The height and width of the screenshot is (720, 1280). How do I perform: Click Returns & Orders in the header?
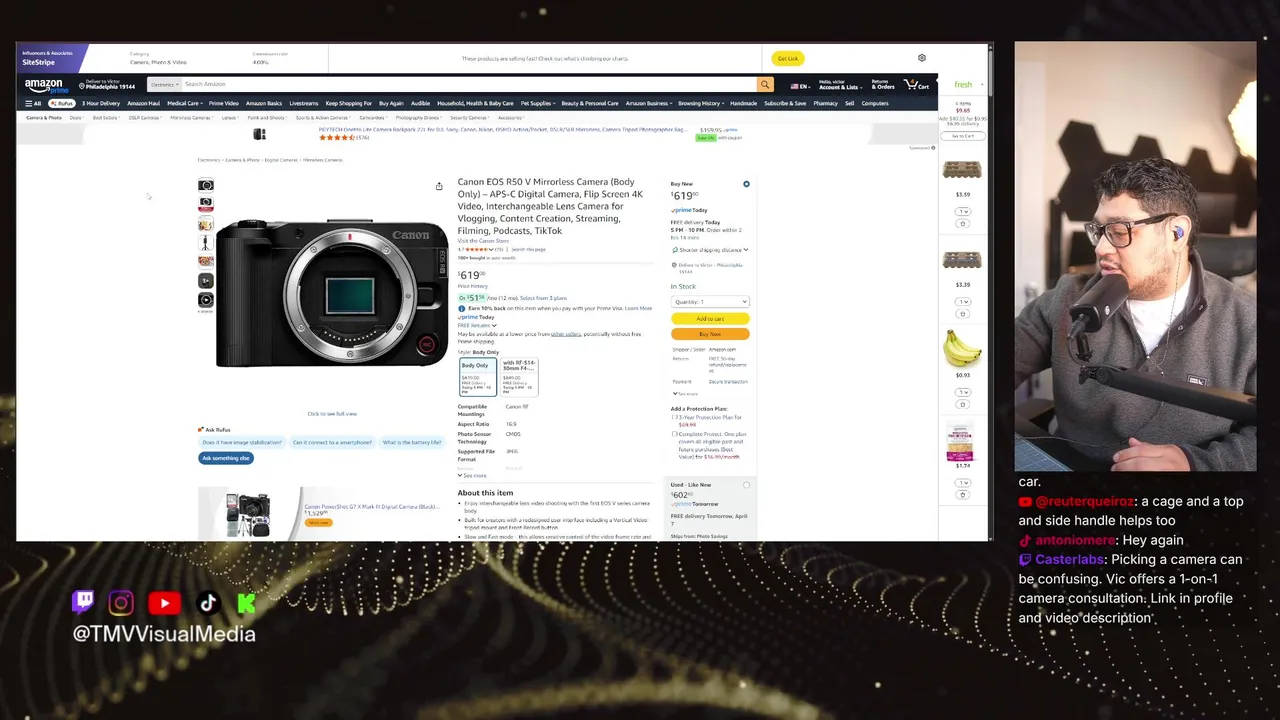click(x=882, y=85)
